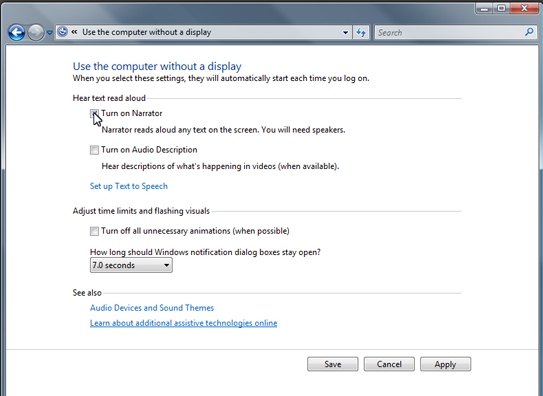
Task: Check Turn off all unnecessary animations
Action: click(94, 231)
